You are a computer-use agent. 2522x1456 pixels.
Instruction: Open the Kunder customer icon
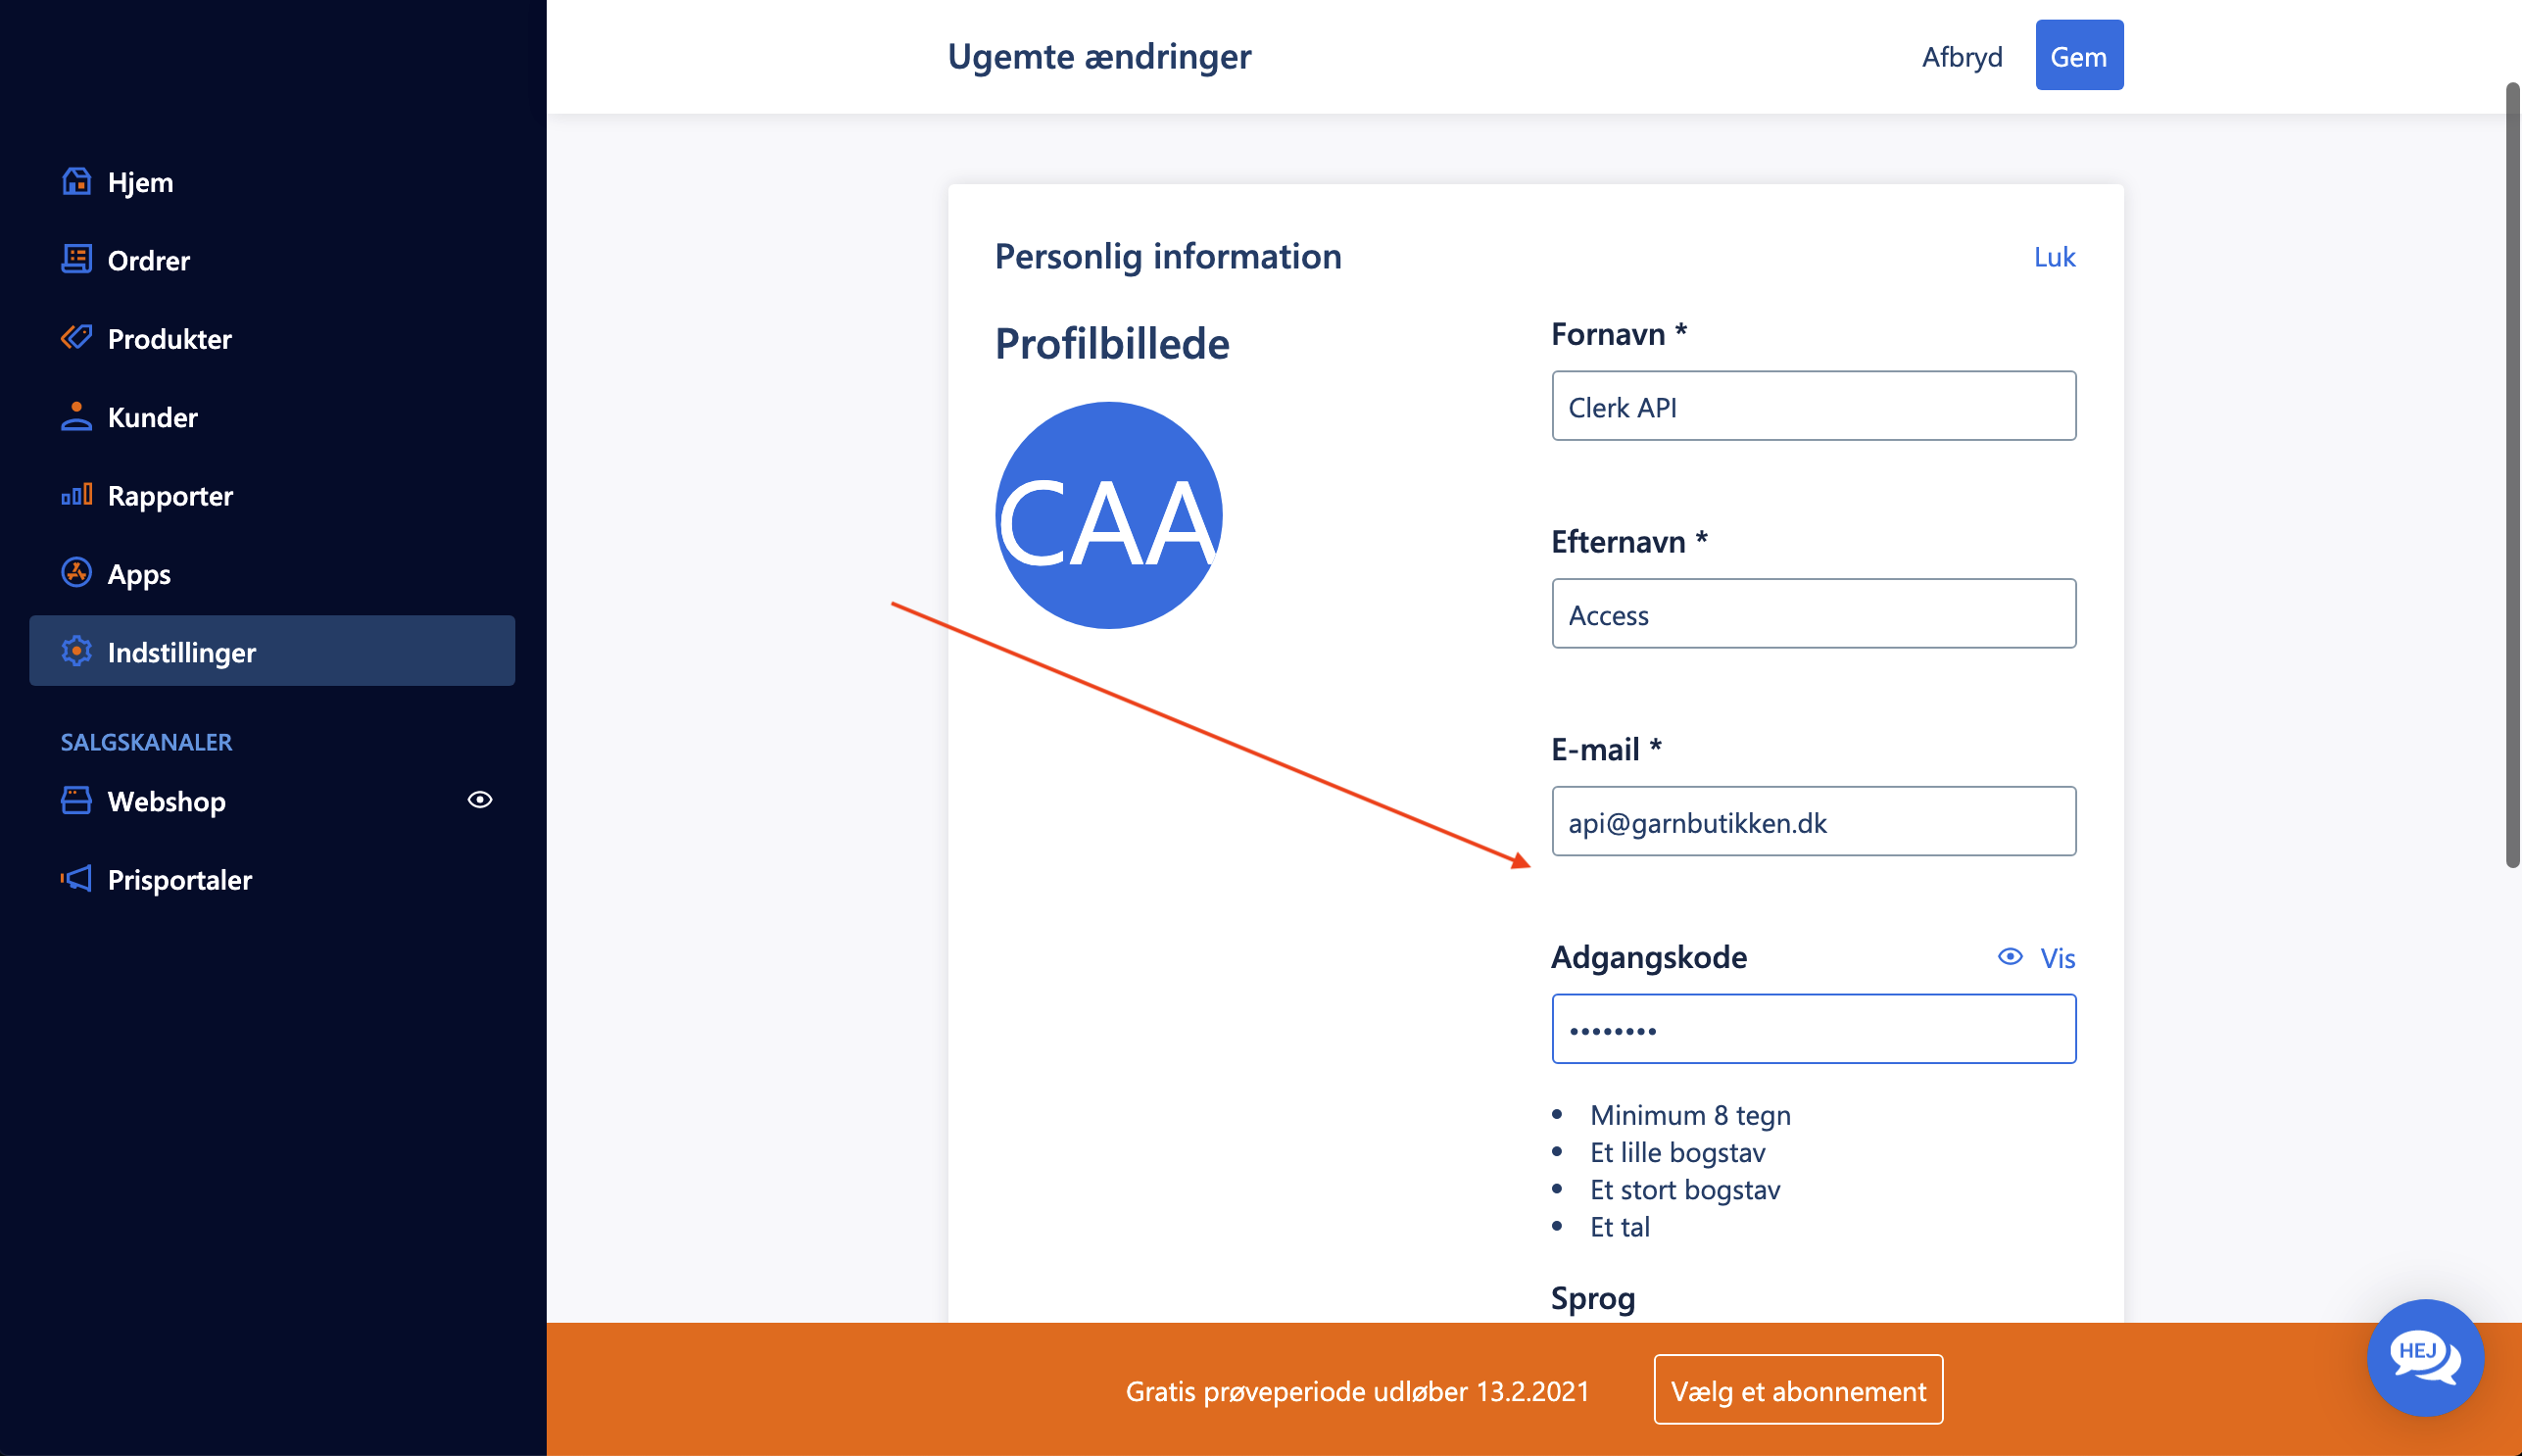pos(77,417)
